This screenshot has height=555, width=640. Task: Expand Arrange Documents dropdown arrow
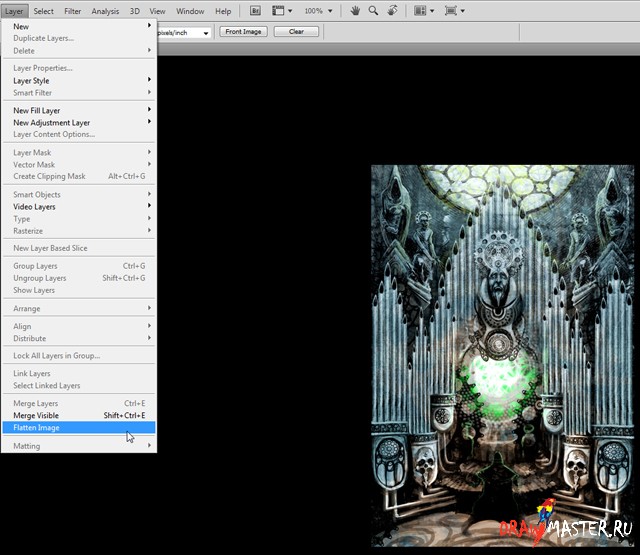pyautogui.click(x=432, y=11)
